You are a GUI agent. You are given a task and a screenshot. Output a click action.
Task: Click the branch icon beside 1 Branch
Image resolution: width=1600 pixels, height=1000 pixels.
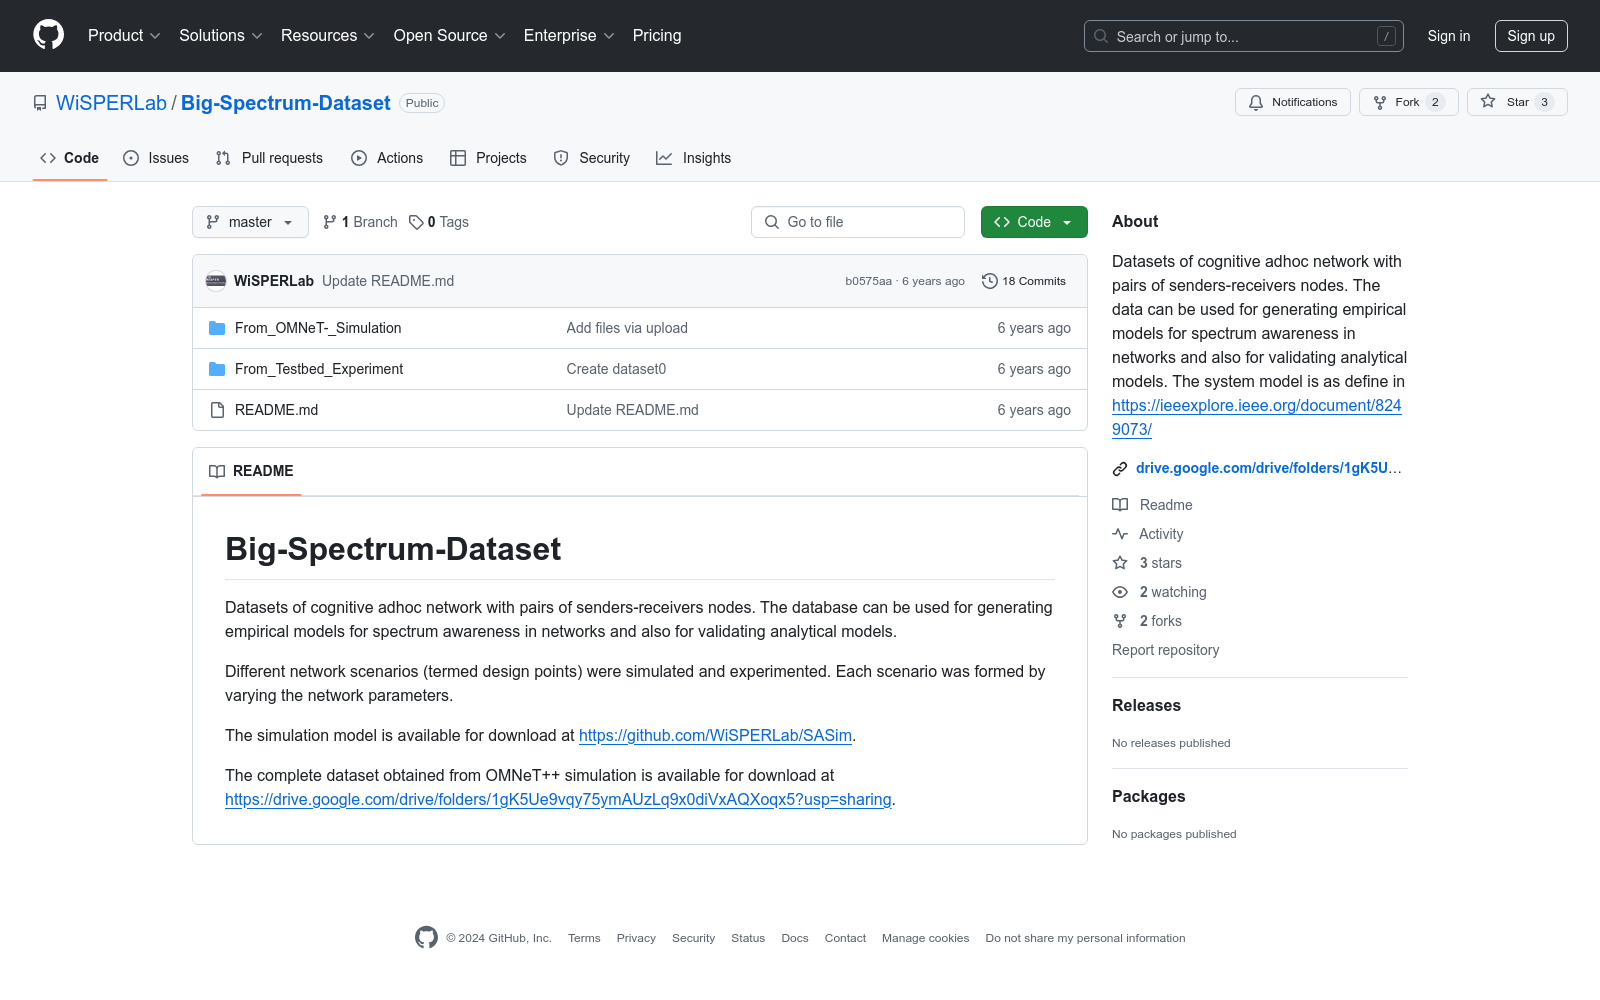click(330, 222)
